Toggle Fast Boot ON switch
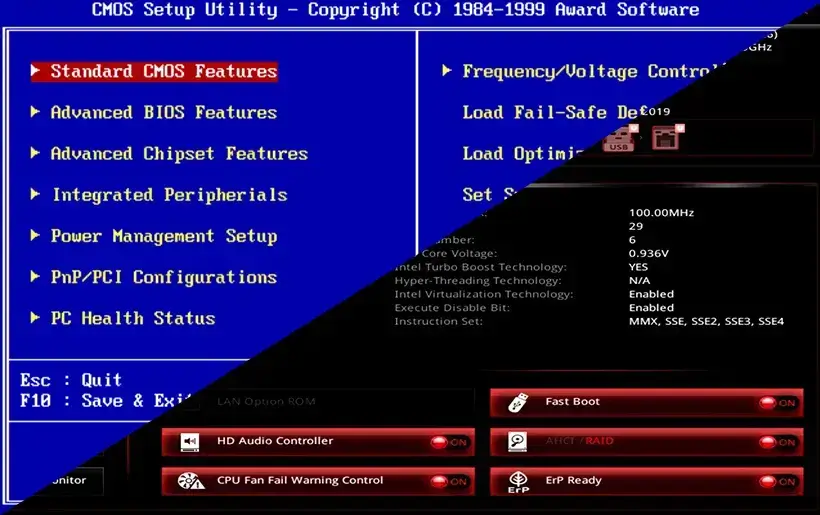This screenshot has width=820, height=515. 778,403
